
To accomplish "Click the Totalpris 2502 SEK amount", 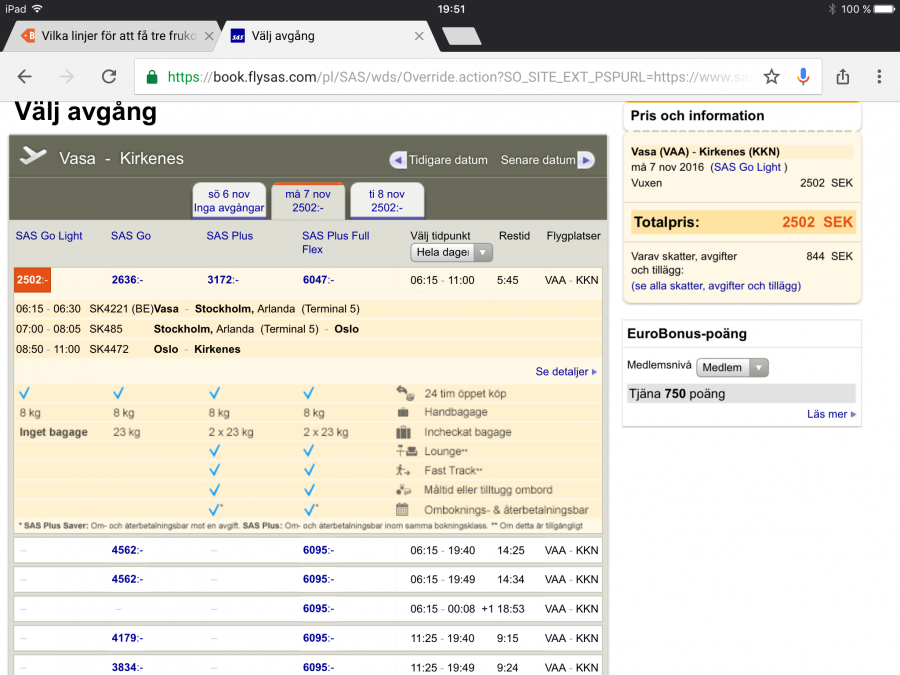I will 817,222.
